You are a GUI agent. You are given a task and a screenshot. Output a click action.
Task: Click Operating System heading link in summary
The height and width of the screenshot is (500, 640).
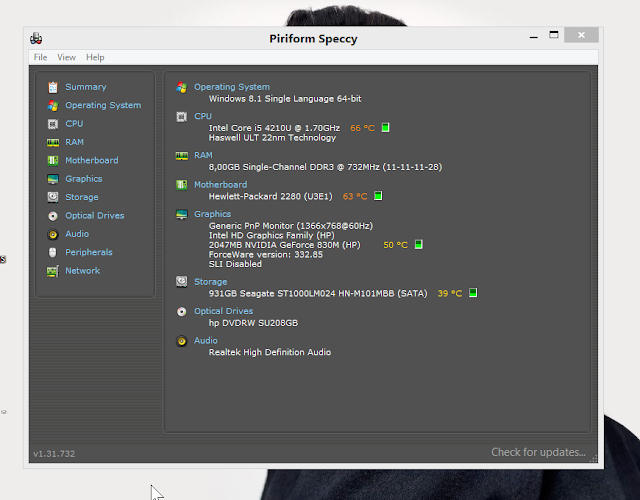pyautogui.click(x=232, y=87)
